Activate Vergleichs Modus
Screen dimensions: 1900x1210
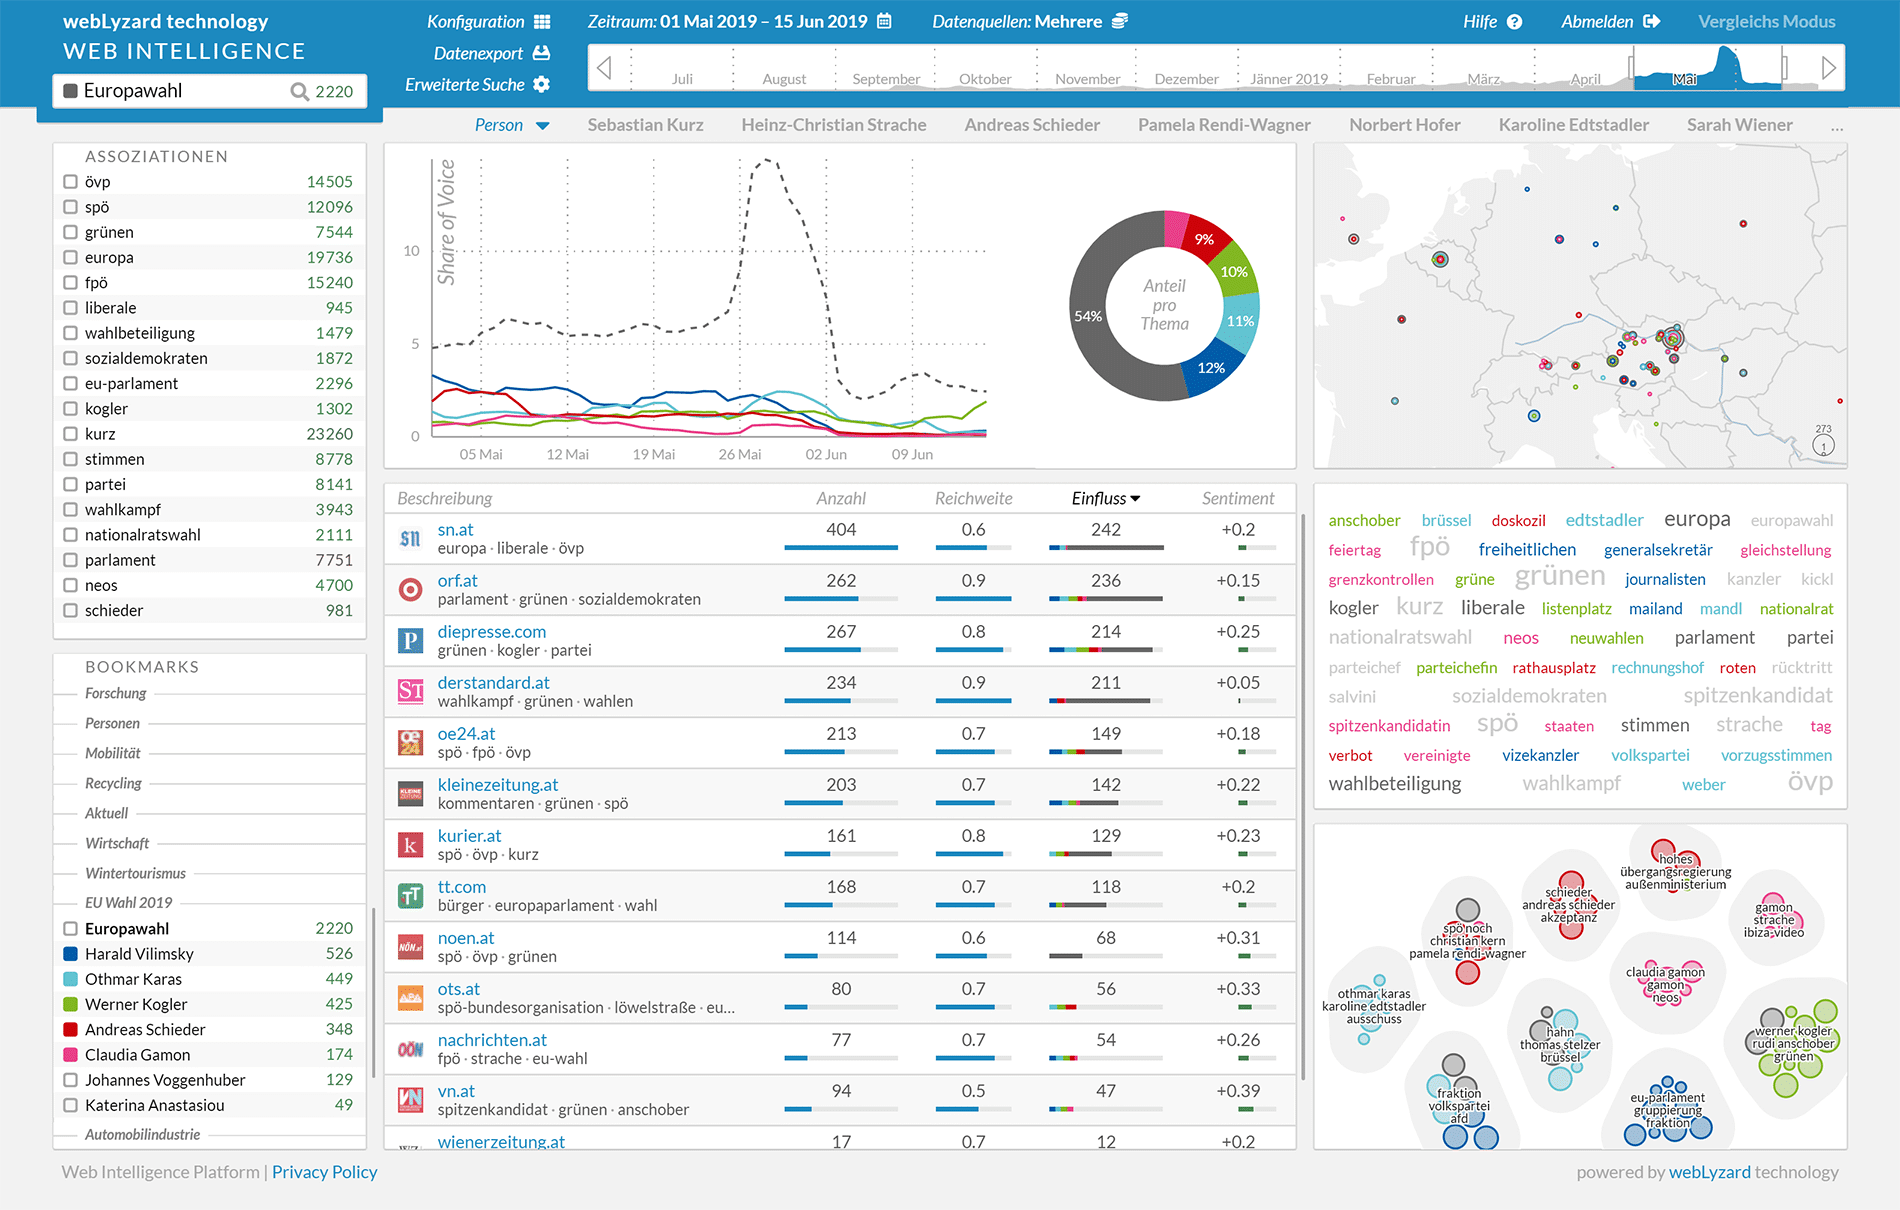(1766, 21)
